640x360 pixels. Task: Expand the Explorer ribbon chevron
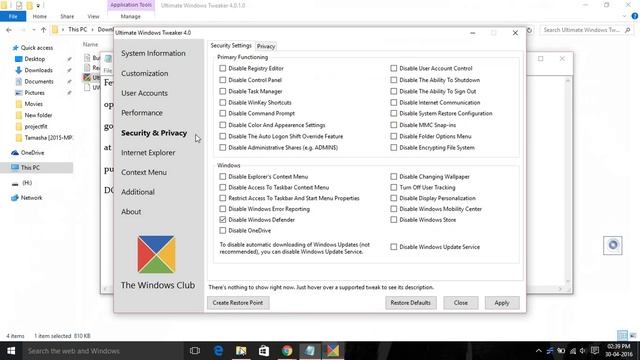click(624, 16)
